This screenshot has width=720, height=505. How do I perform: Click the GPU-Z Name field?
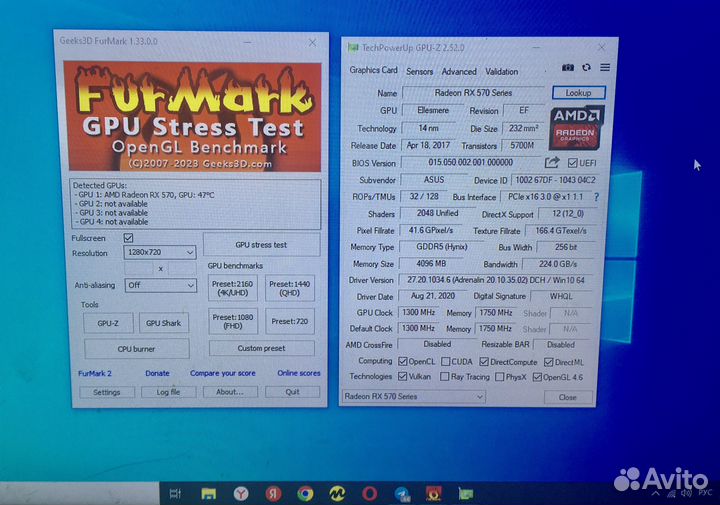473,93
